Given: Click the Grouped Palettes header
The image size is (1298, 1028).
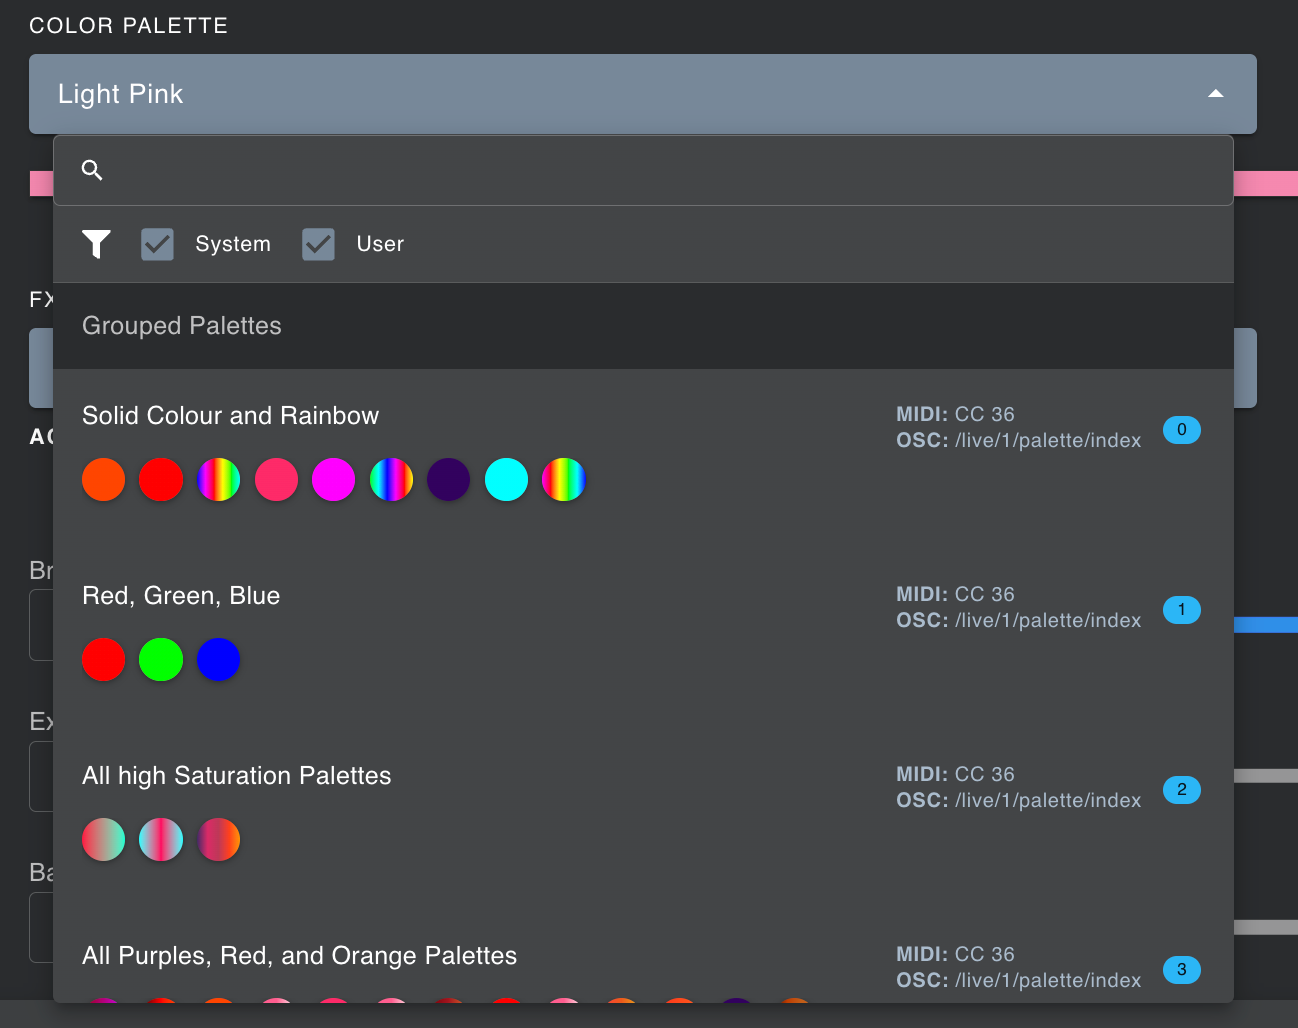Looking at the screenshot, I should coord(643,326).
